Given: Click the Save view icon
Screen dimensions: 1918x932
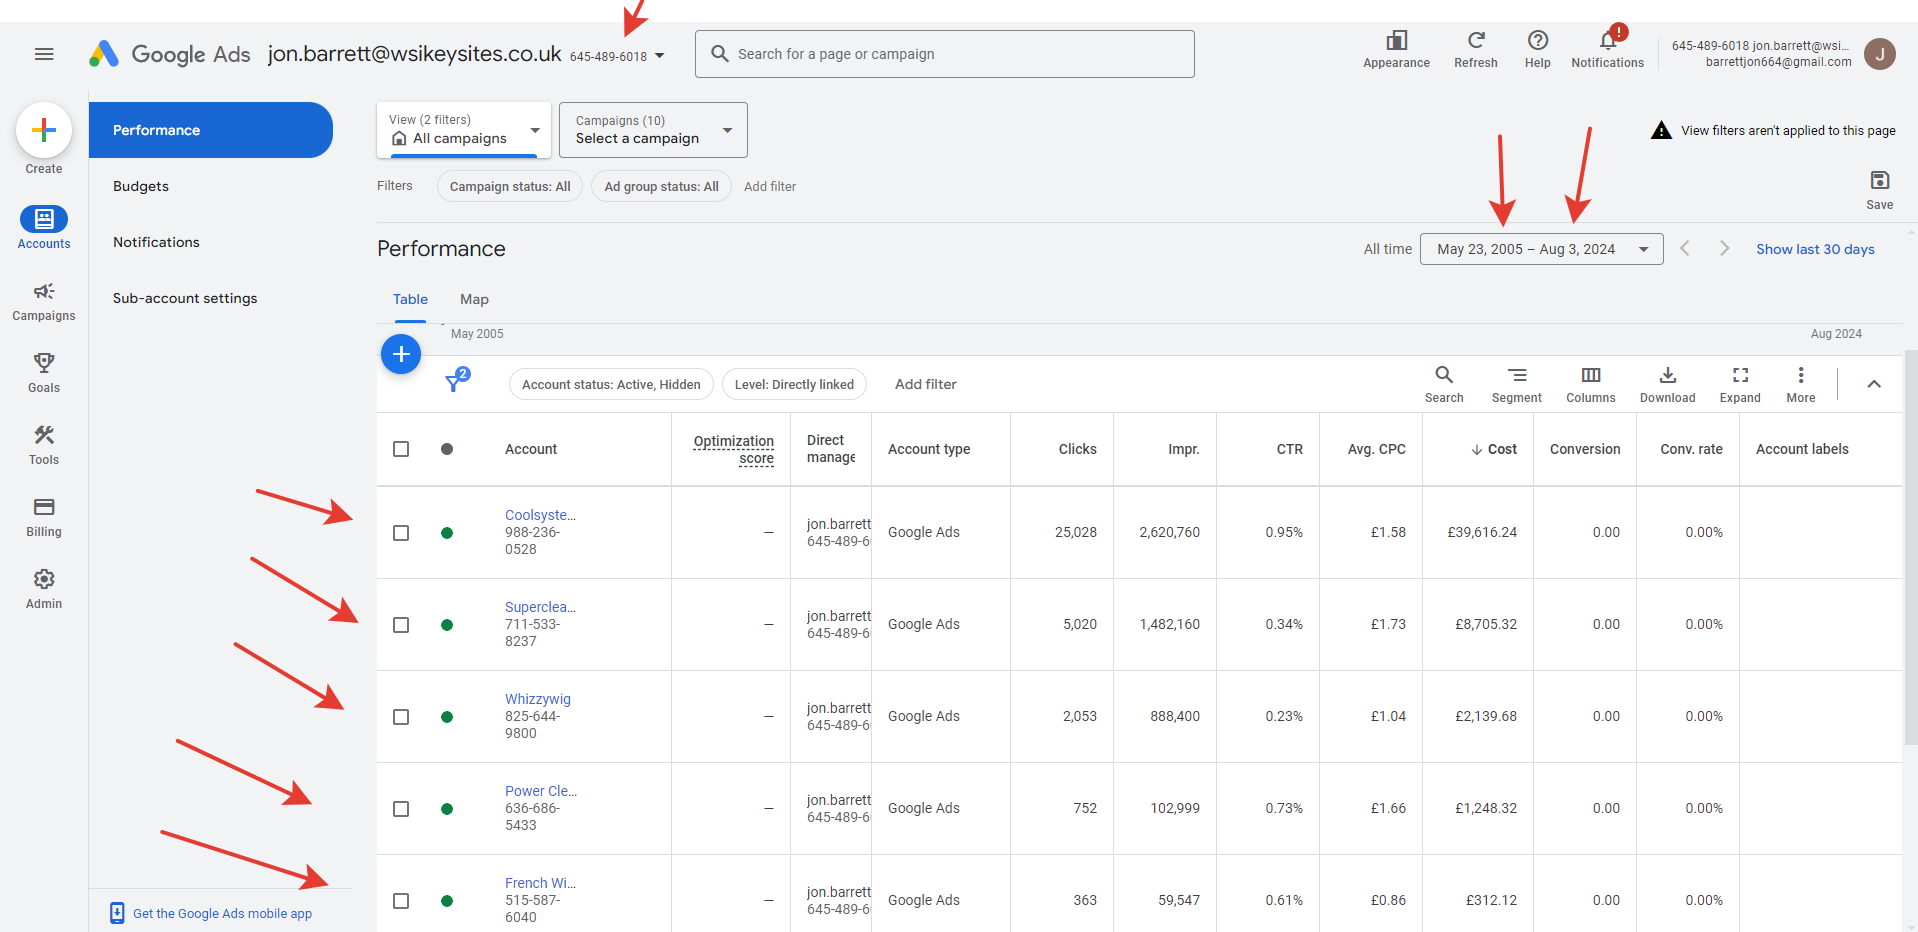Looking at the screenshot, I should point(1880,180).
